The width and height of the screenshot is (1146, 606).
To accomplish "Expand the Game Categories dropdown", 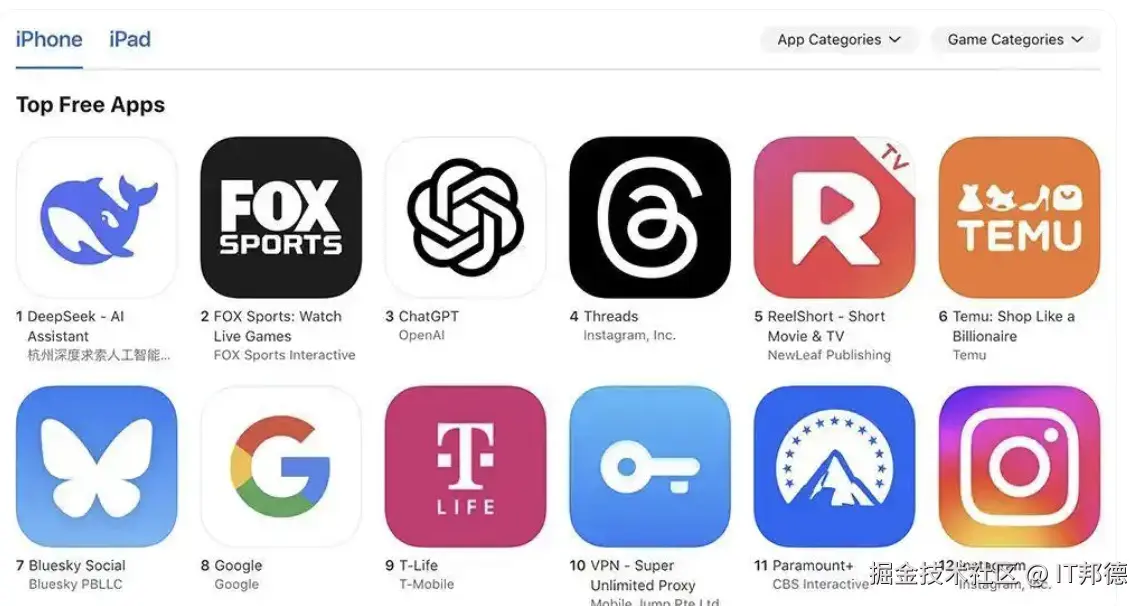I will click(1015, 39).
